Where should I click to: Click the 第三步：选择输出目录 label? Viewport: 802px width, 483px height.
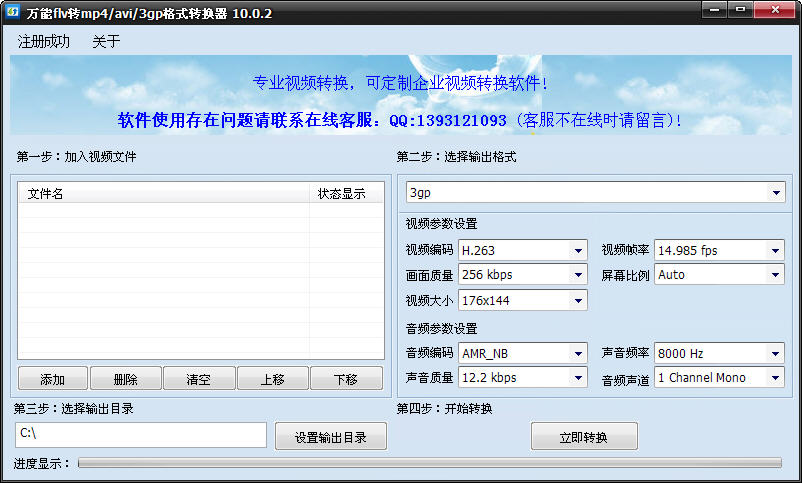coord(74,408)
